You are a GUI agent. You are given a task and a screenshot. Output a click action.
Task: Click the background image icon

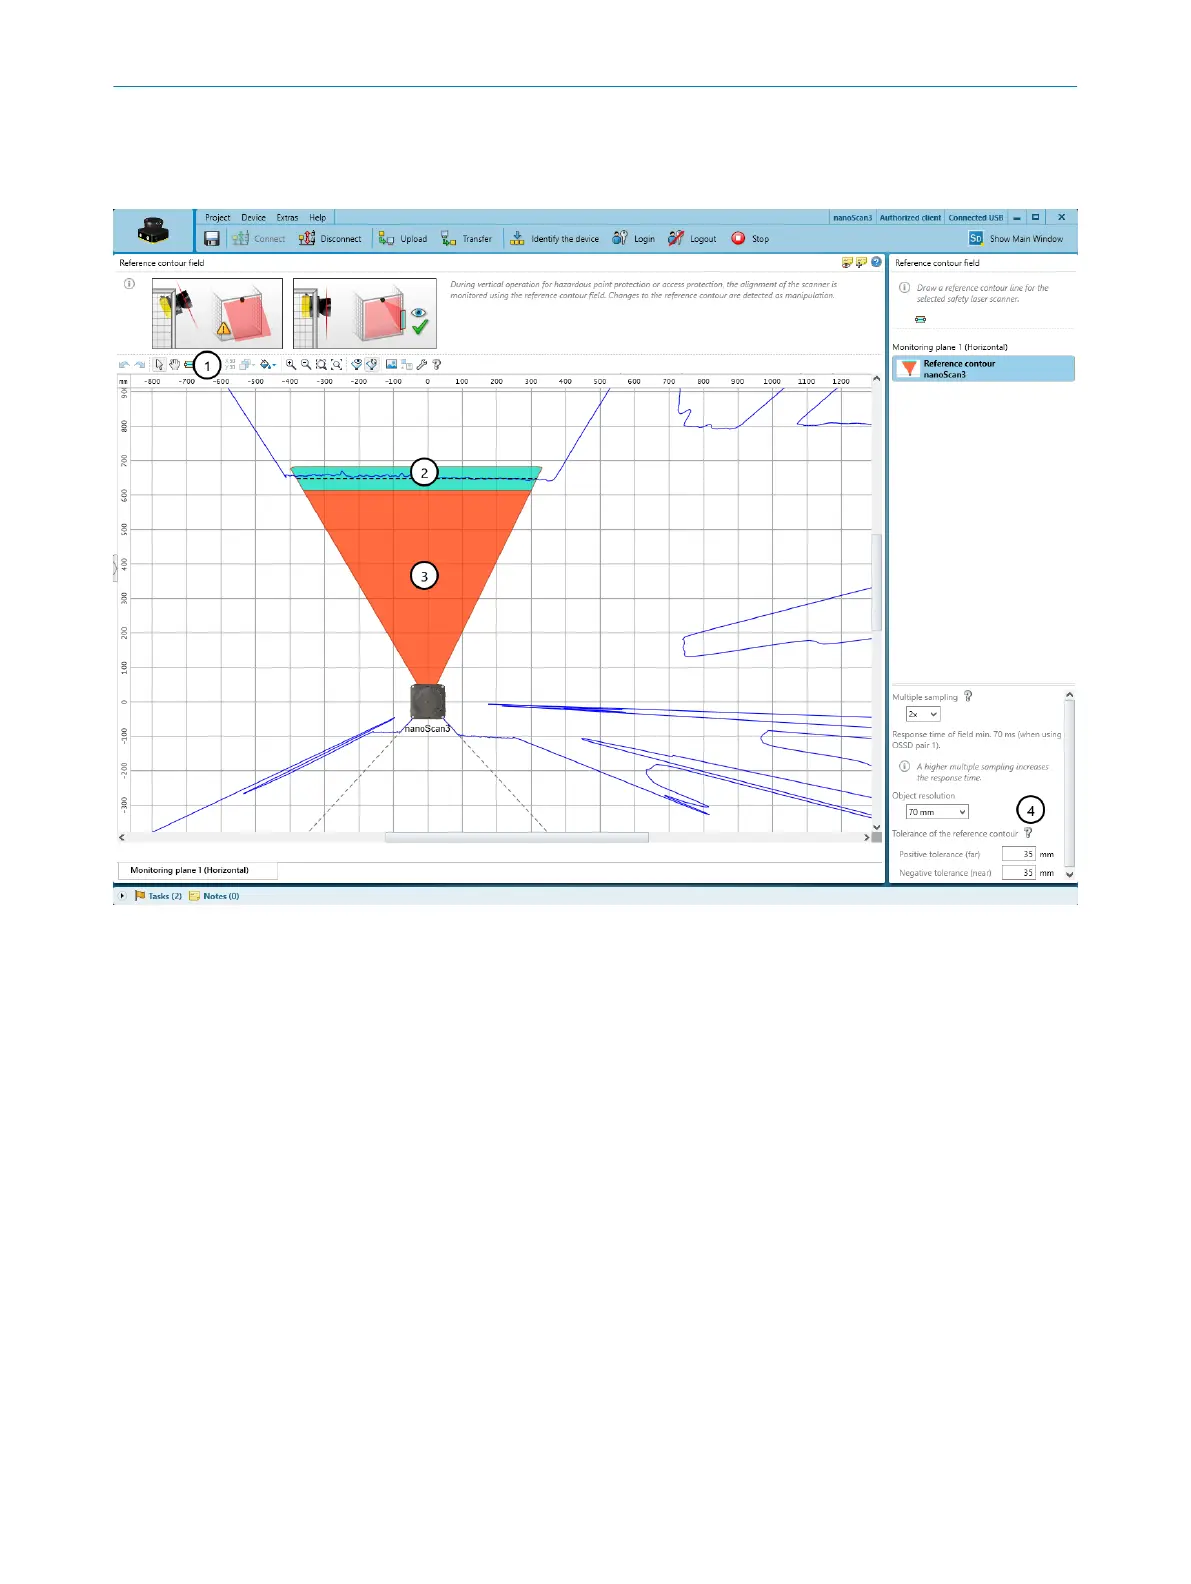(x=391, y=365)
